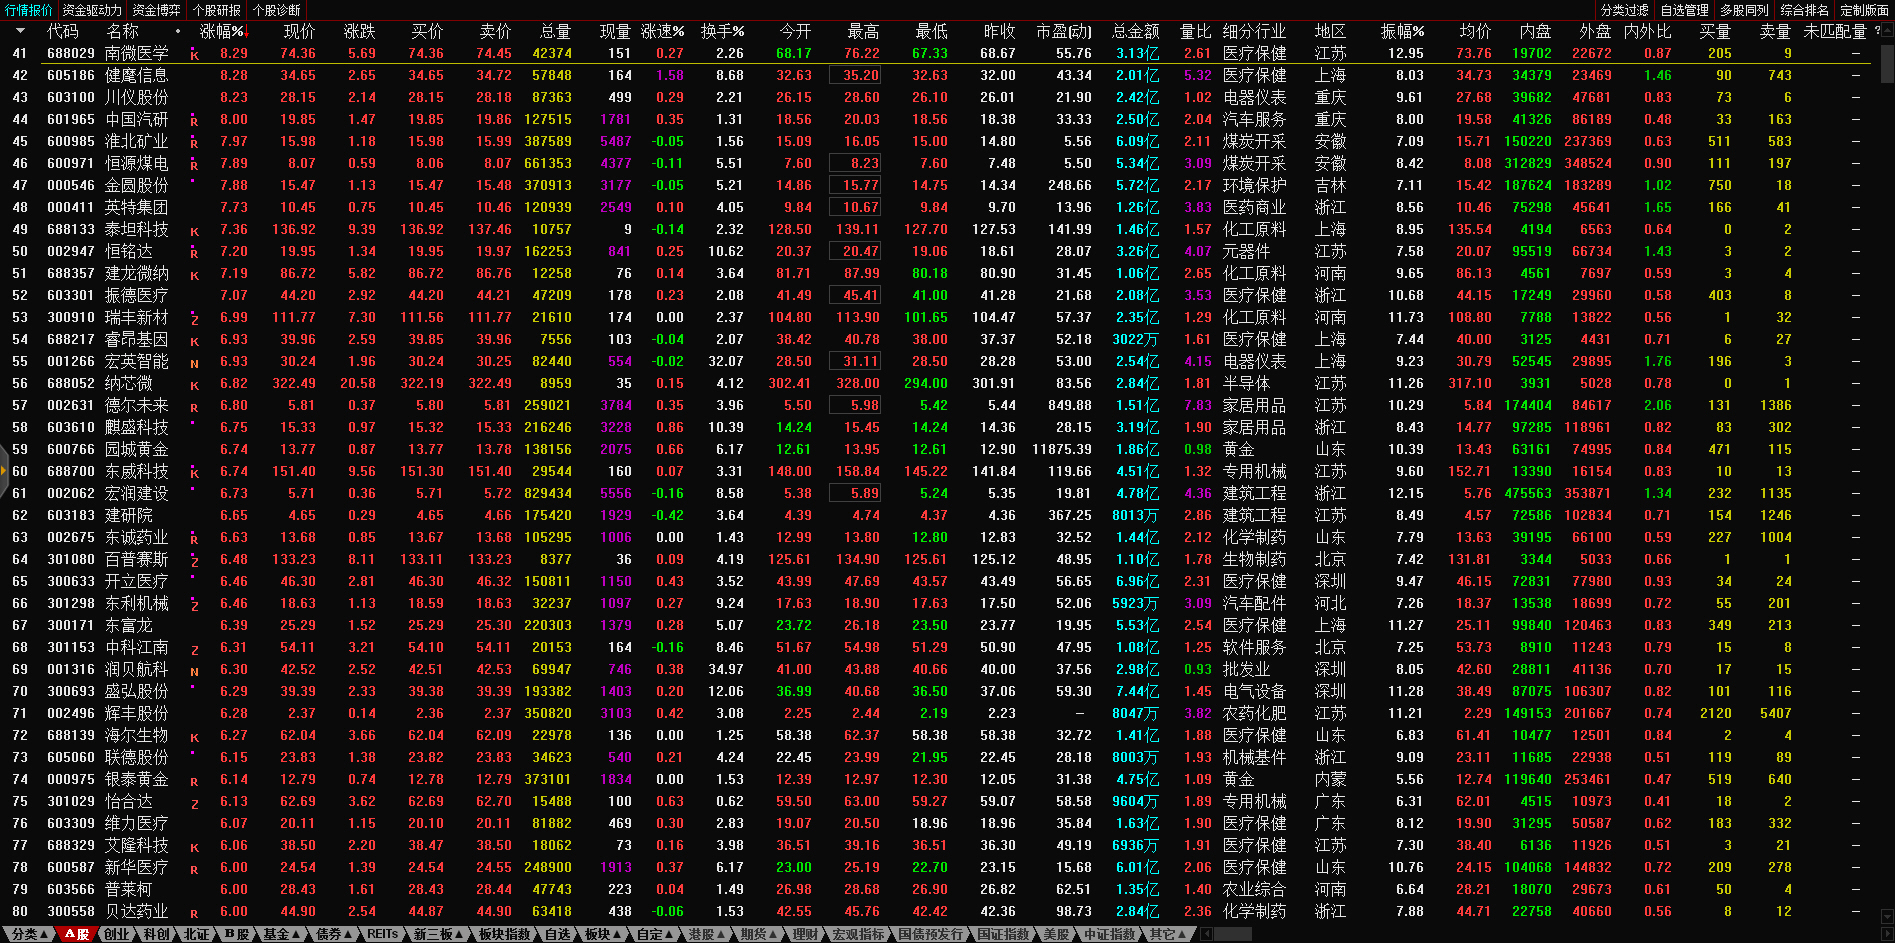Expand the 分类 tab menu arrow
The image size is (1895, 943).
44,934
